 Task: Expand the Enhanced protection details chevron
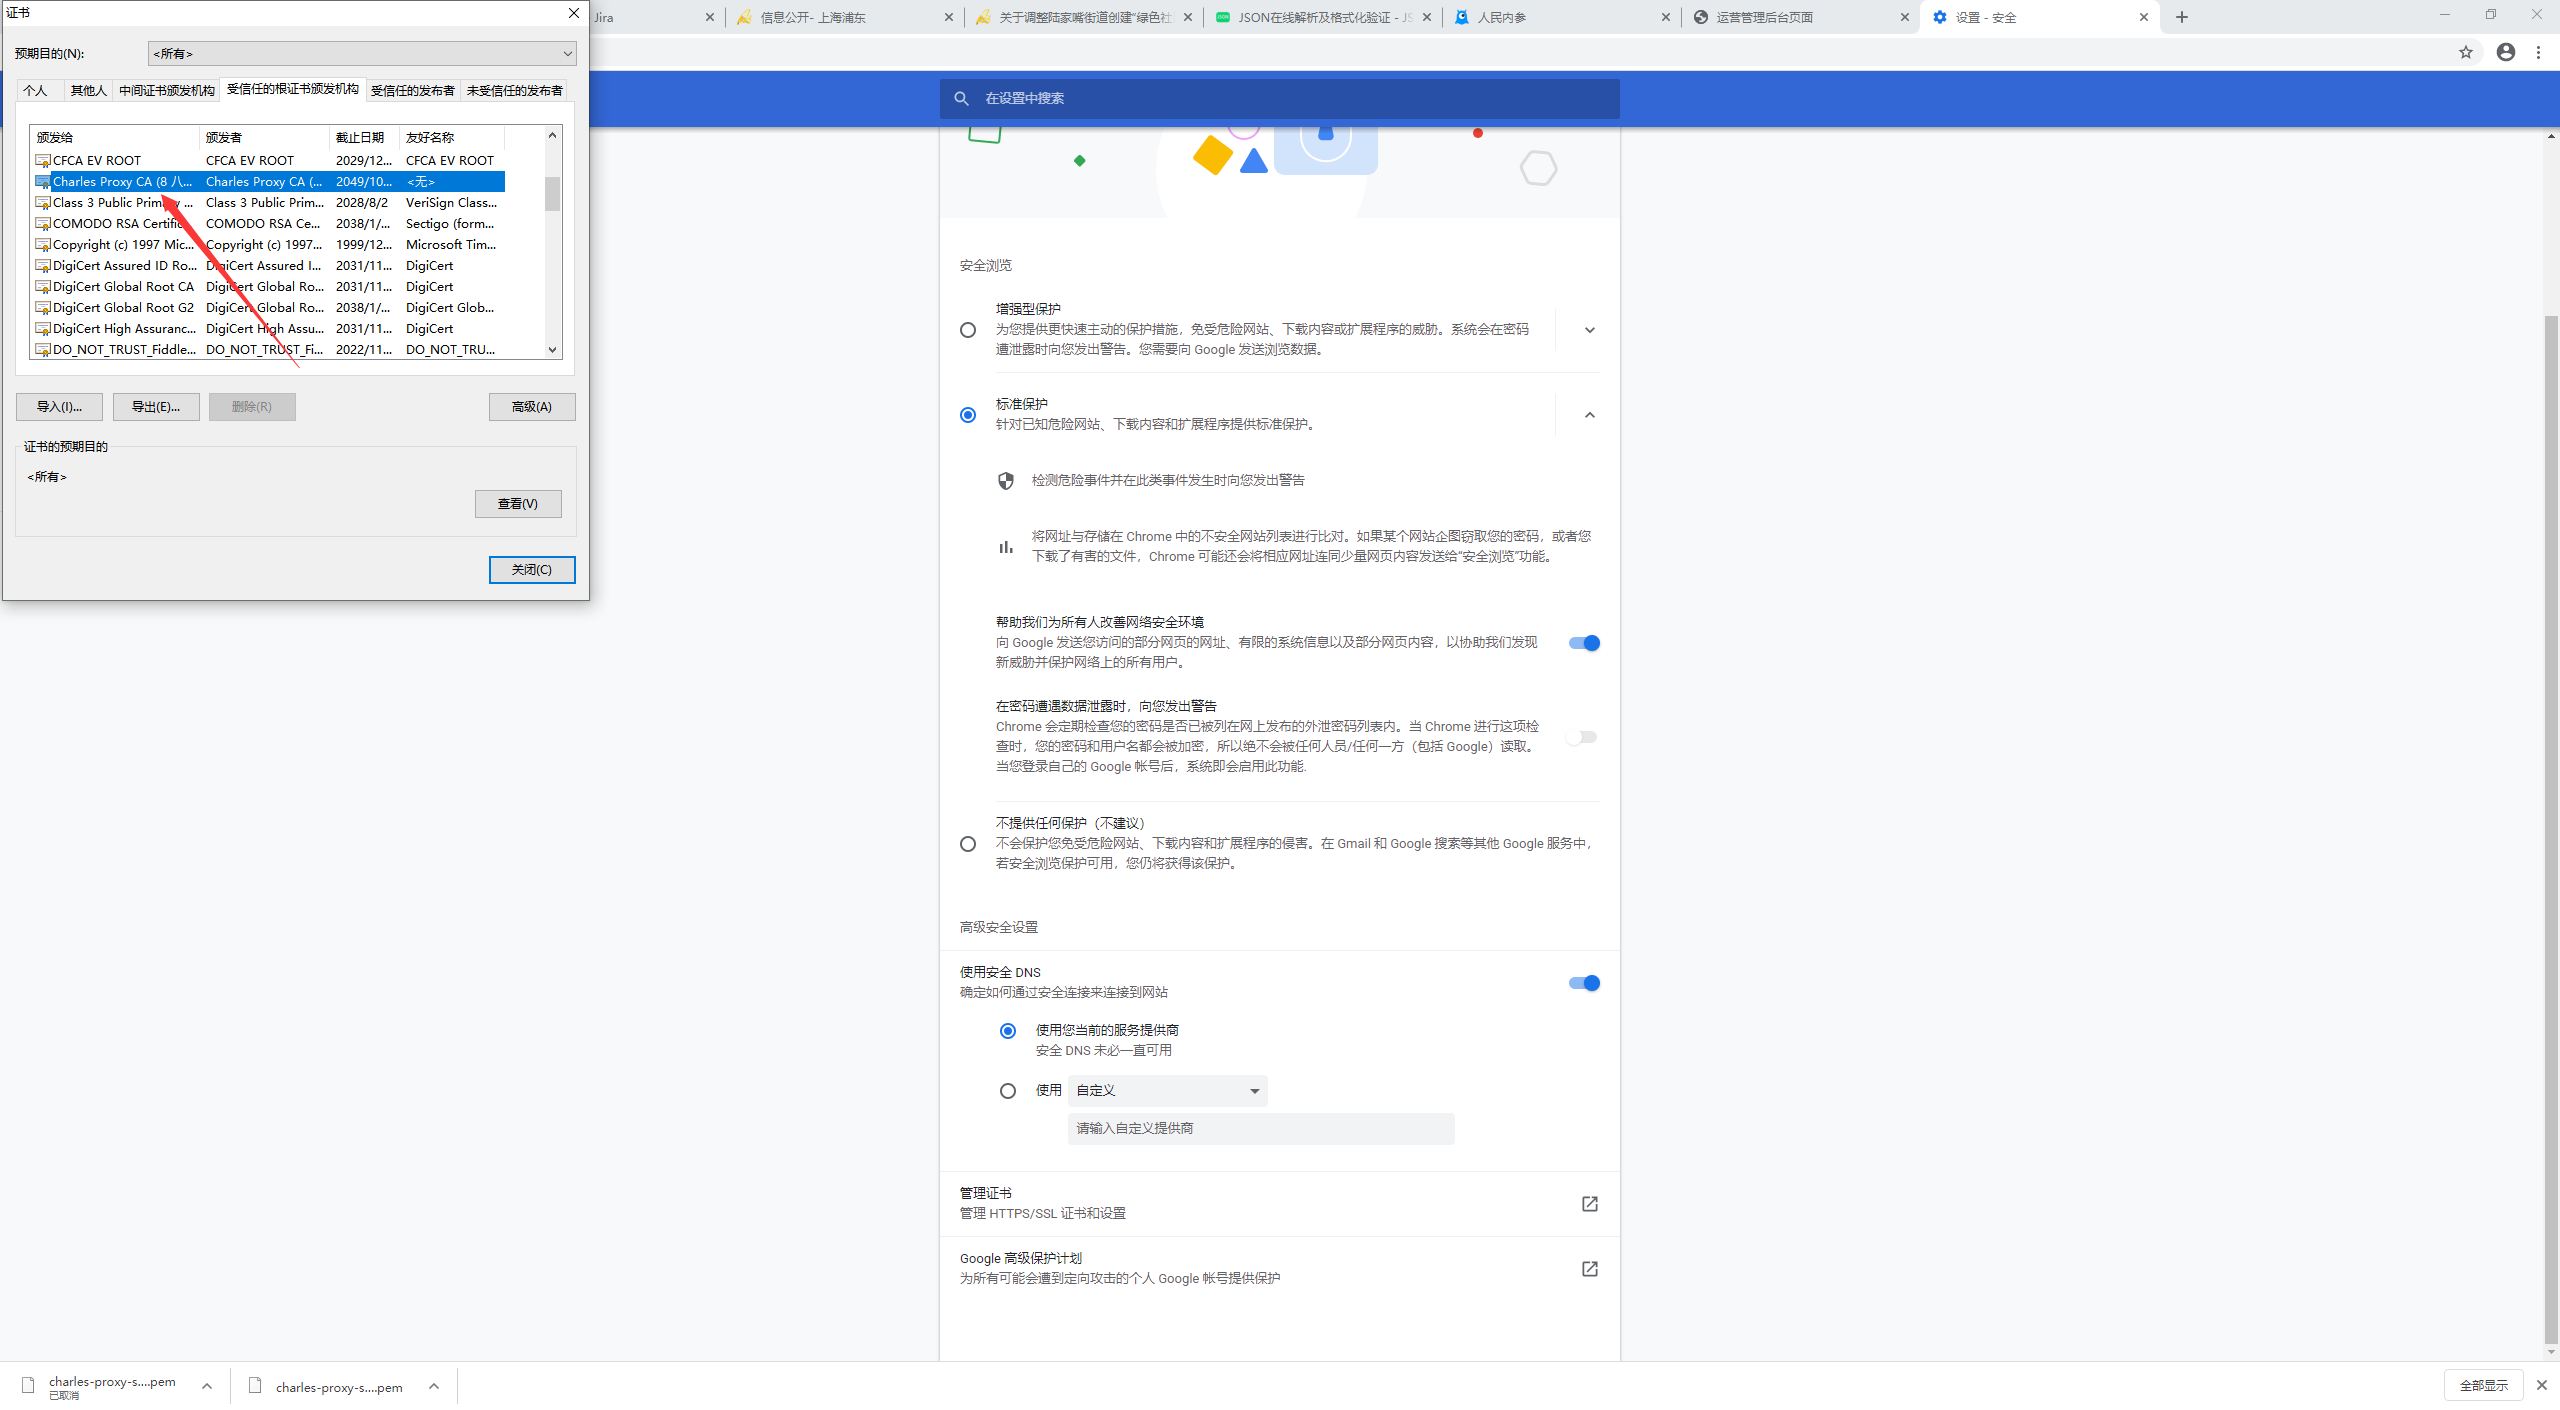coord(1589,330)
